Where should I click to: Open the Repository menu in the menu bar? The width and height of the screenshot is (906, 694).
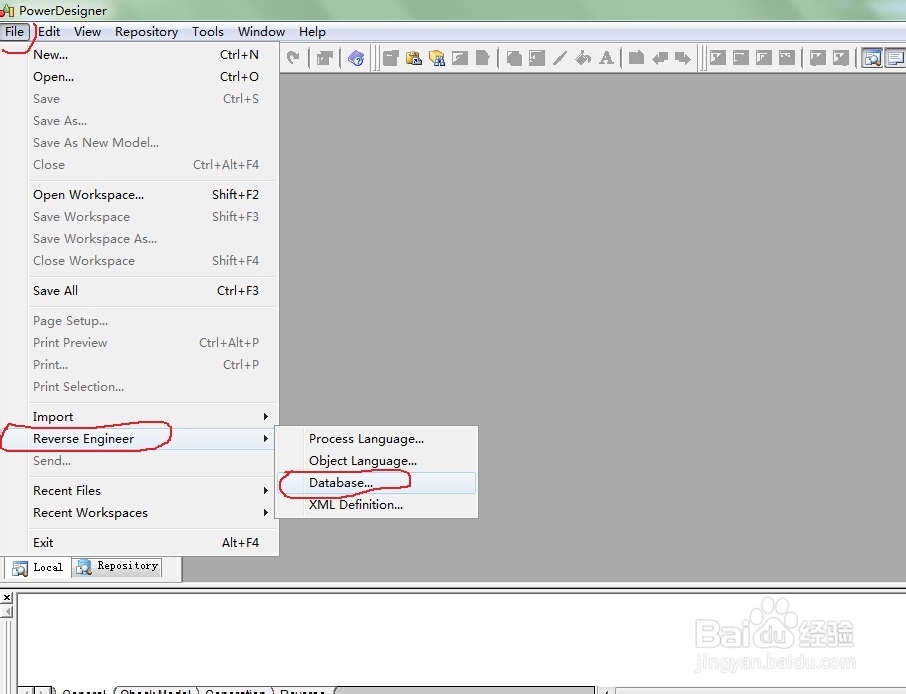(x=146, y=32)
